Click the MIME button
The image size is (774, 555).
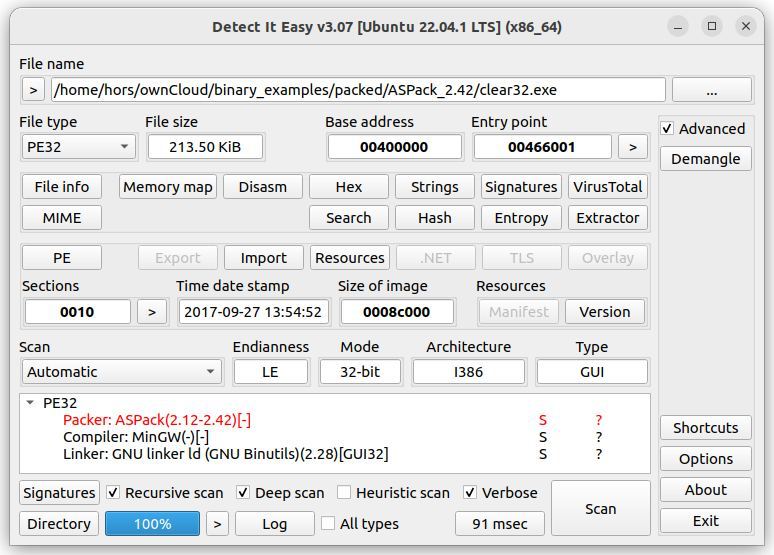tap(62, 218)
